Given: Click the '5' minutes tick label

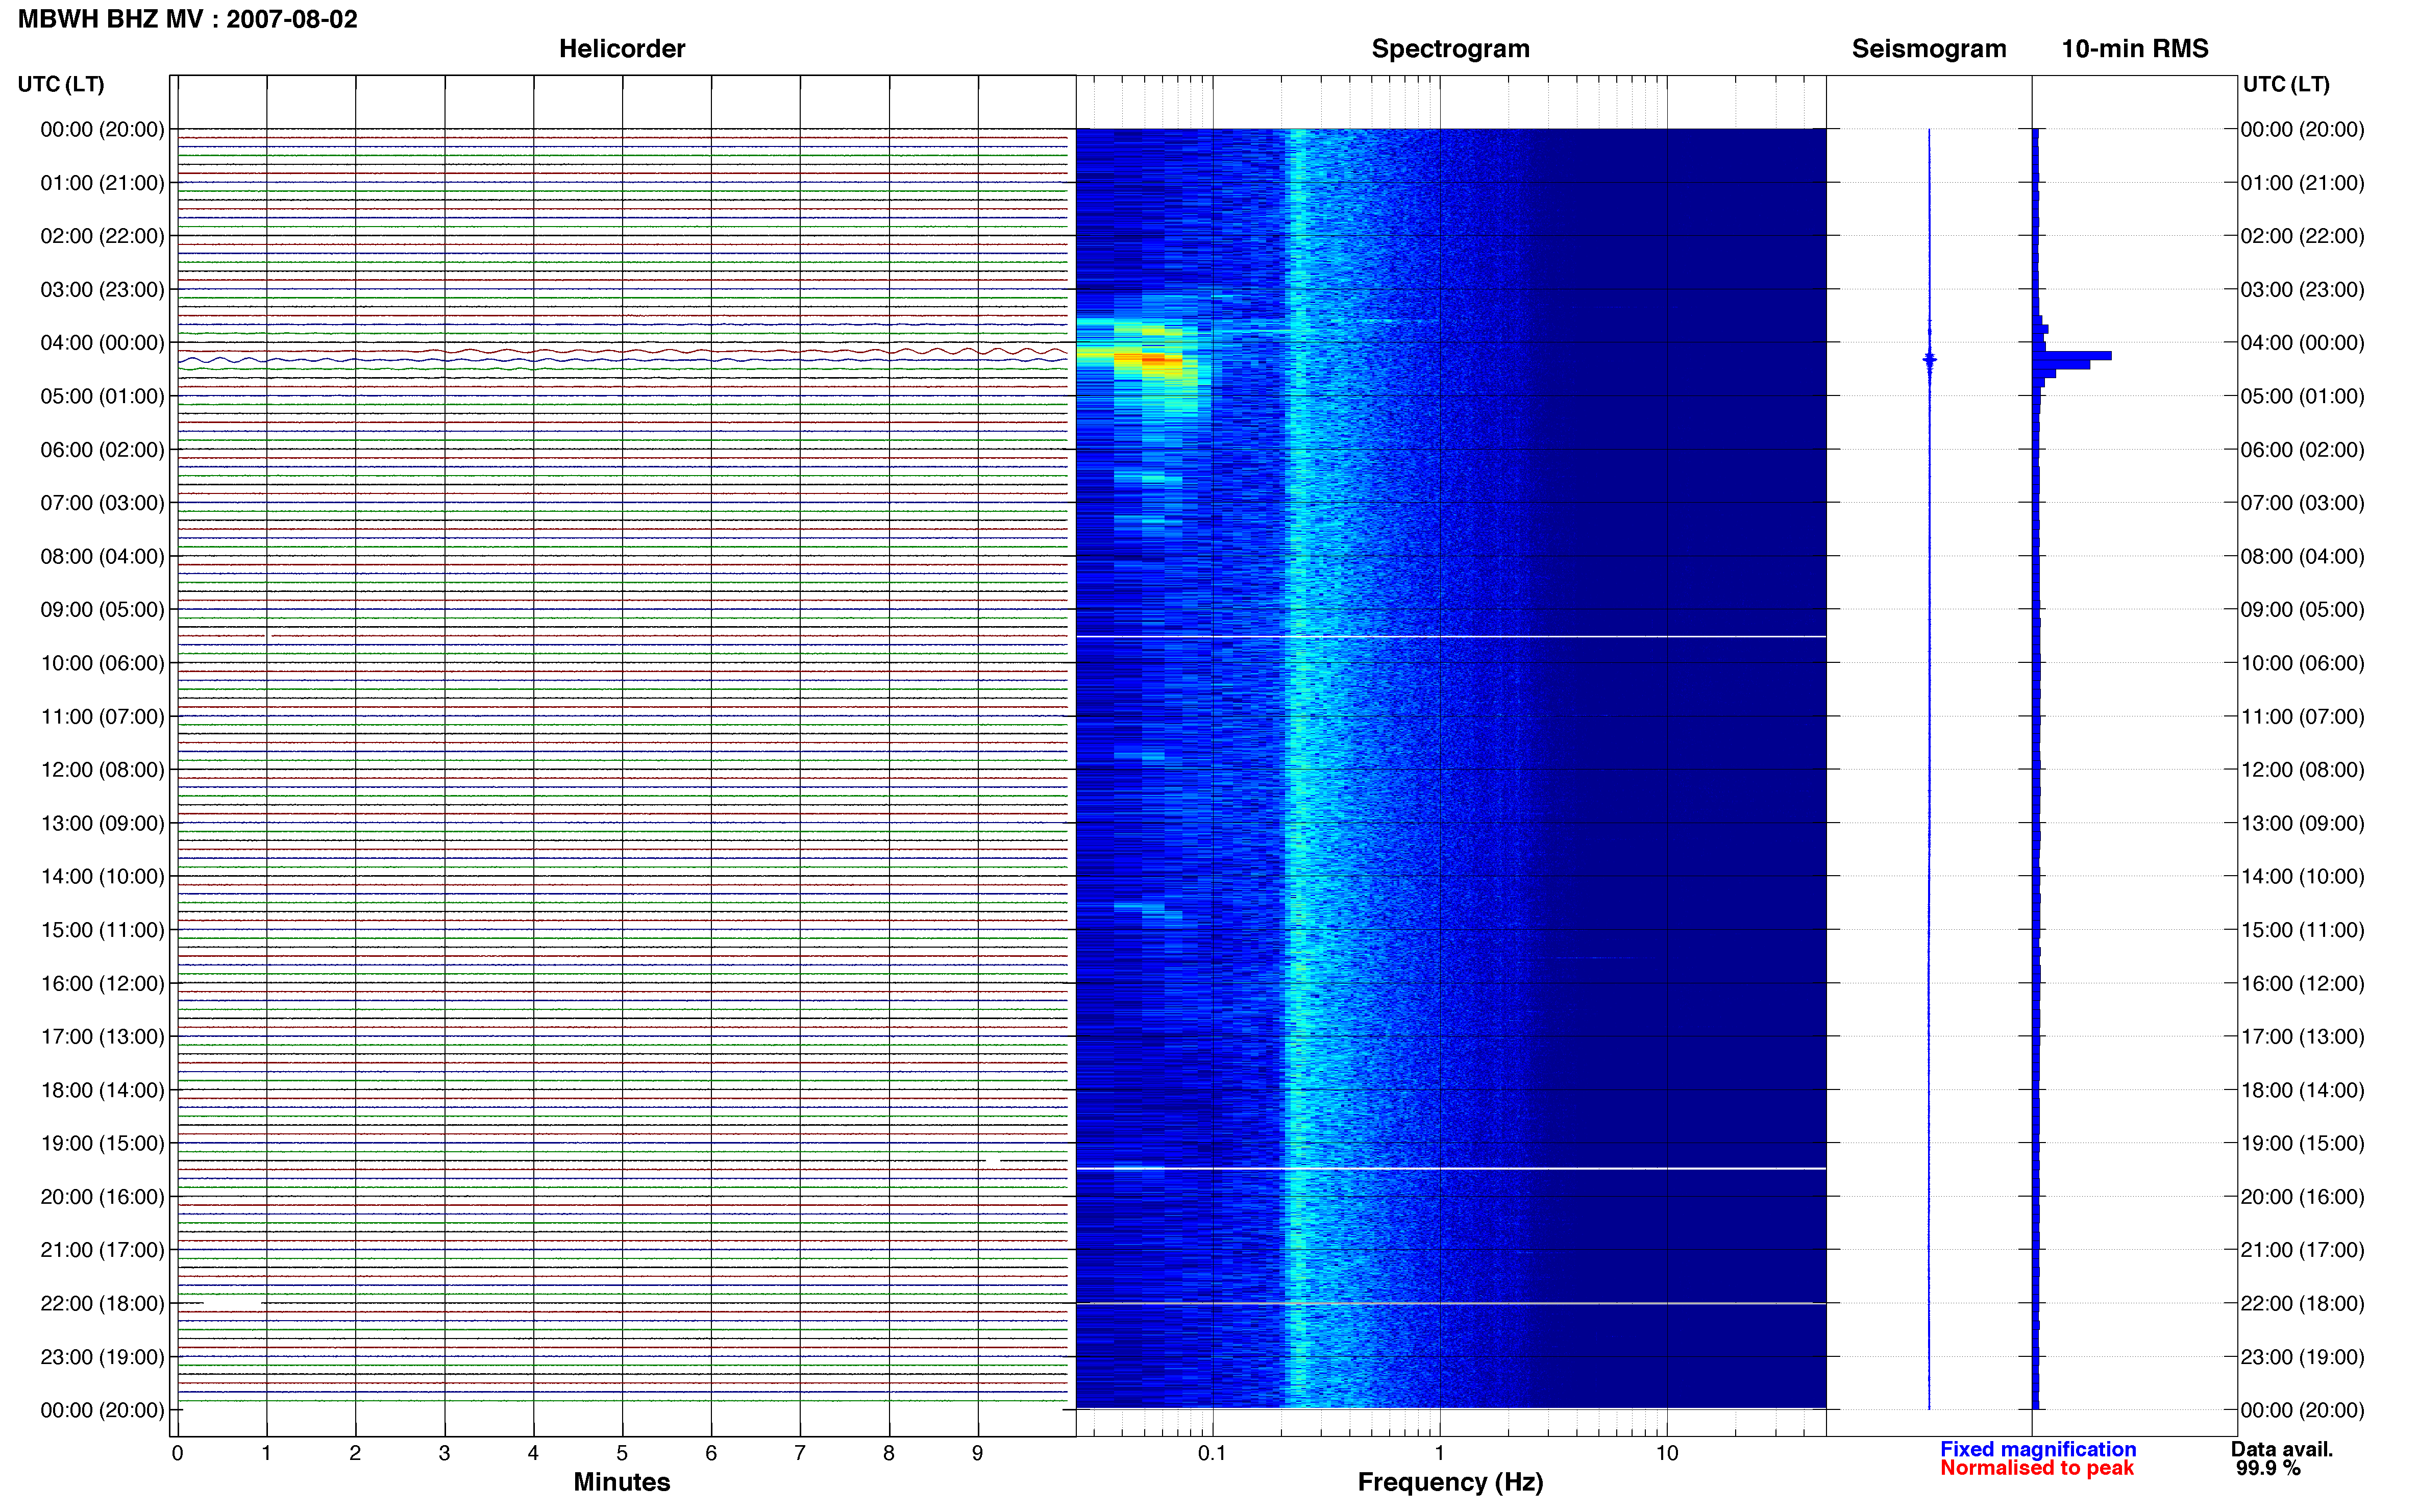Looking at the screenshot, I should (x=622, y=1453).
